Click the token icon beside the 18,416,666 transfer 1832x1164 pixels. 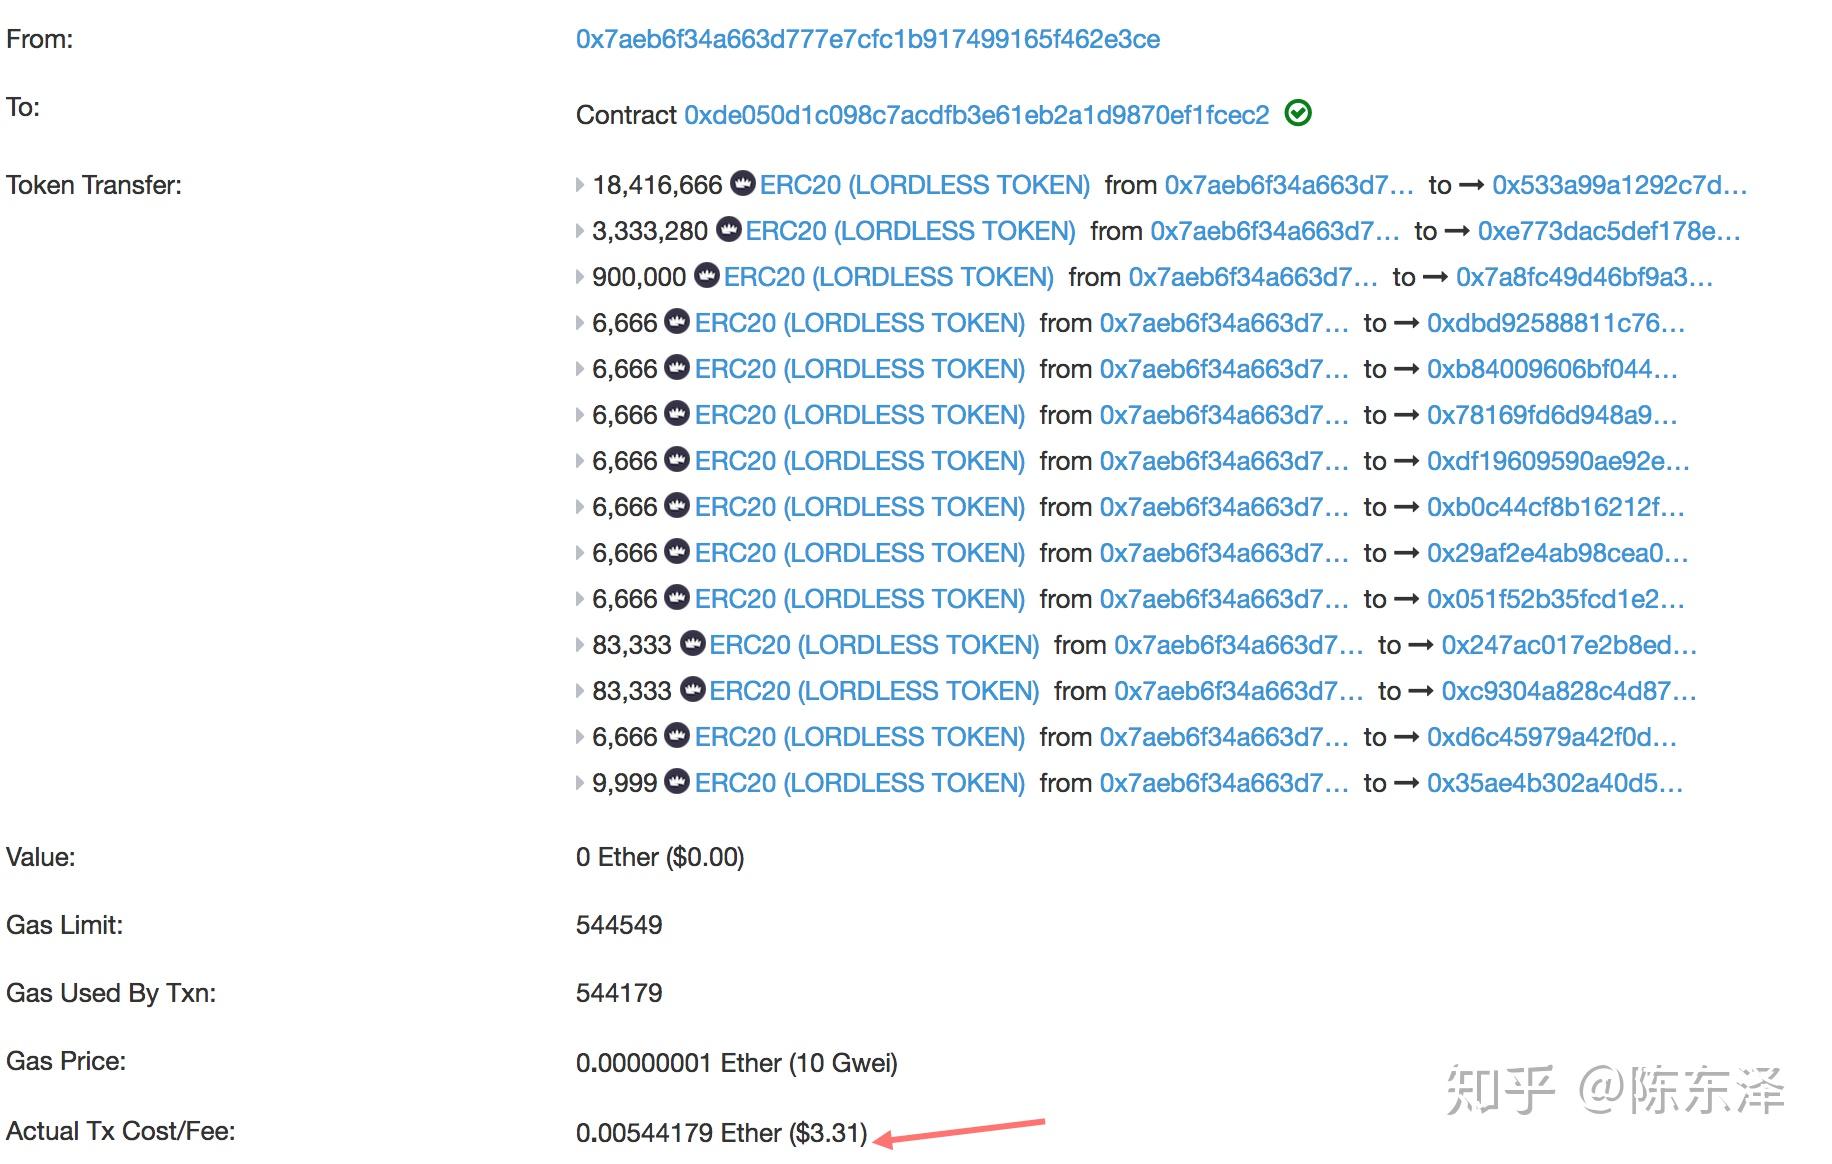click(x=742, y=184)
